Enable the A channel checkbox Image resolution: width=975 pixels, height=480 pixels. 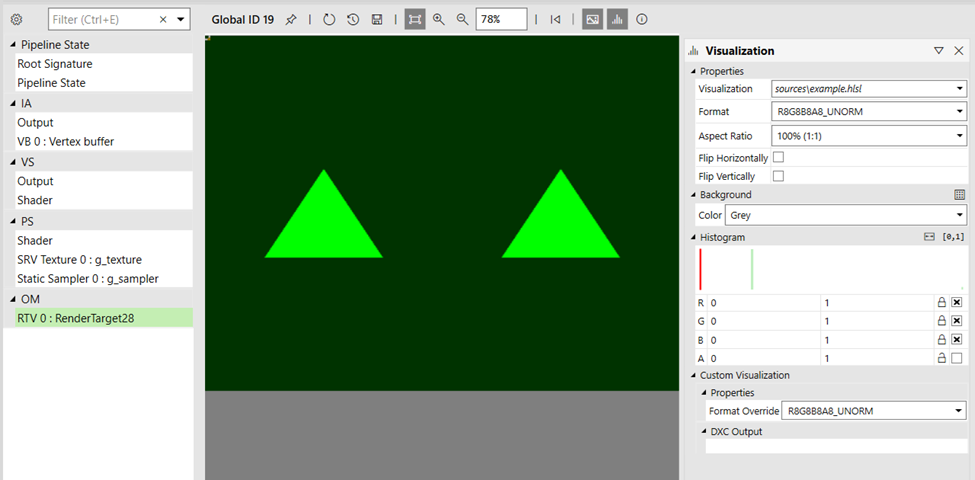pos(957,358)
